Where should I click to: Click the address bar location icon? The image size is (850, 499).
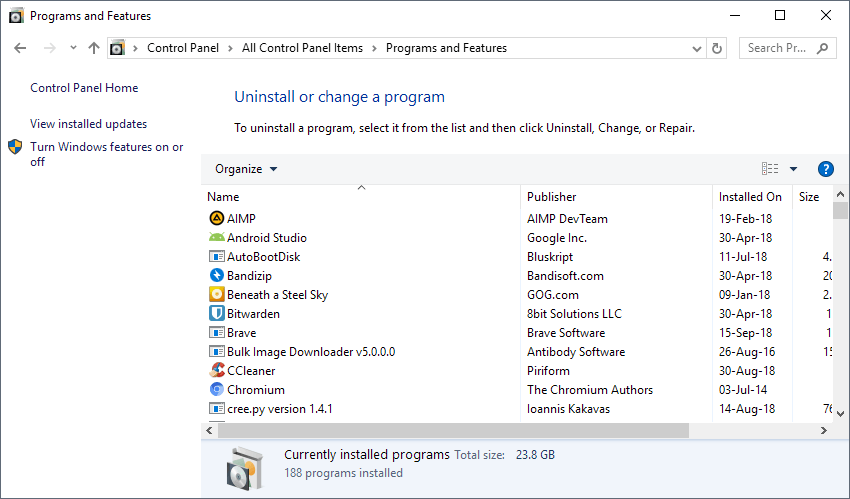(117, 48)
